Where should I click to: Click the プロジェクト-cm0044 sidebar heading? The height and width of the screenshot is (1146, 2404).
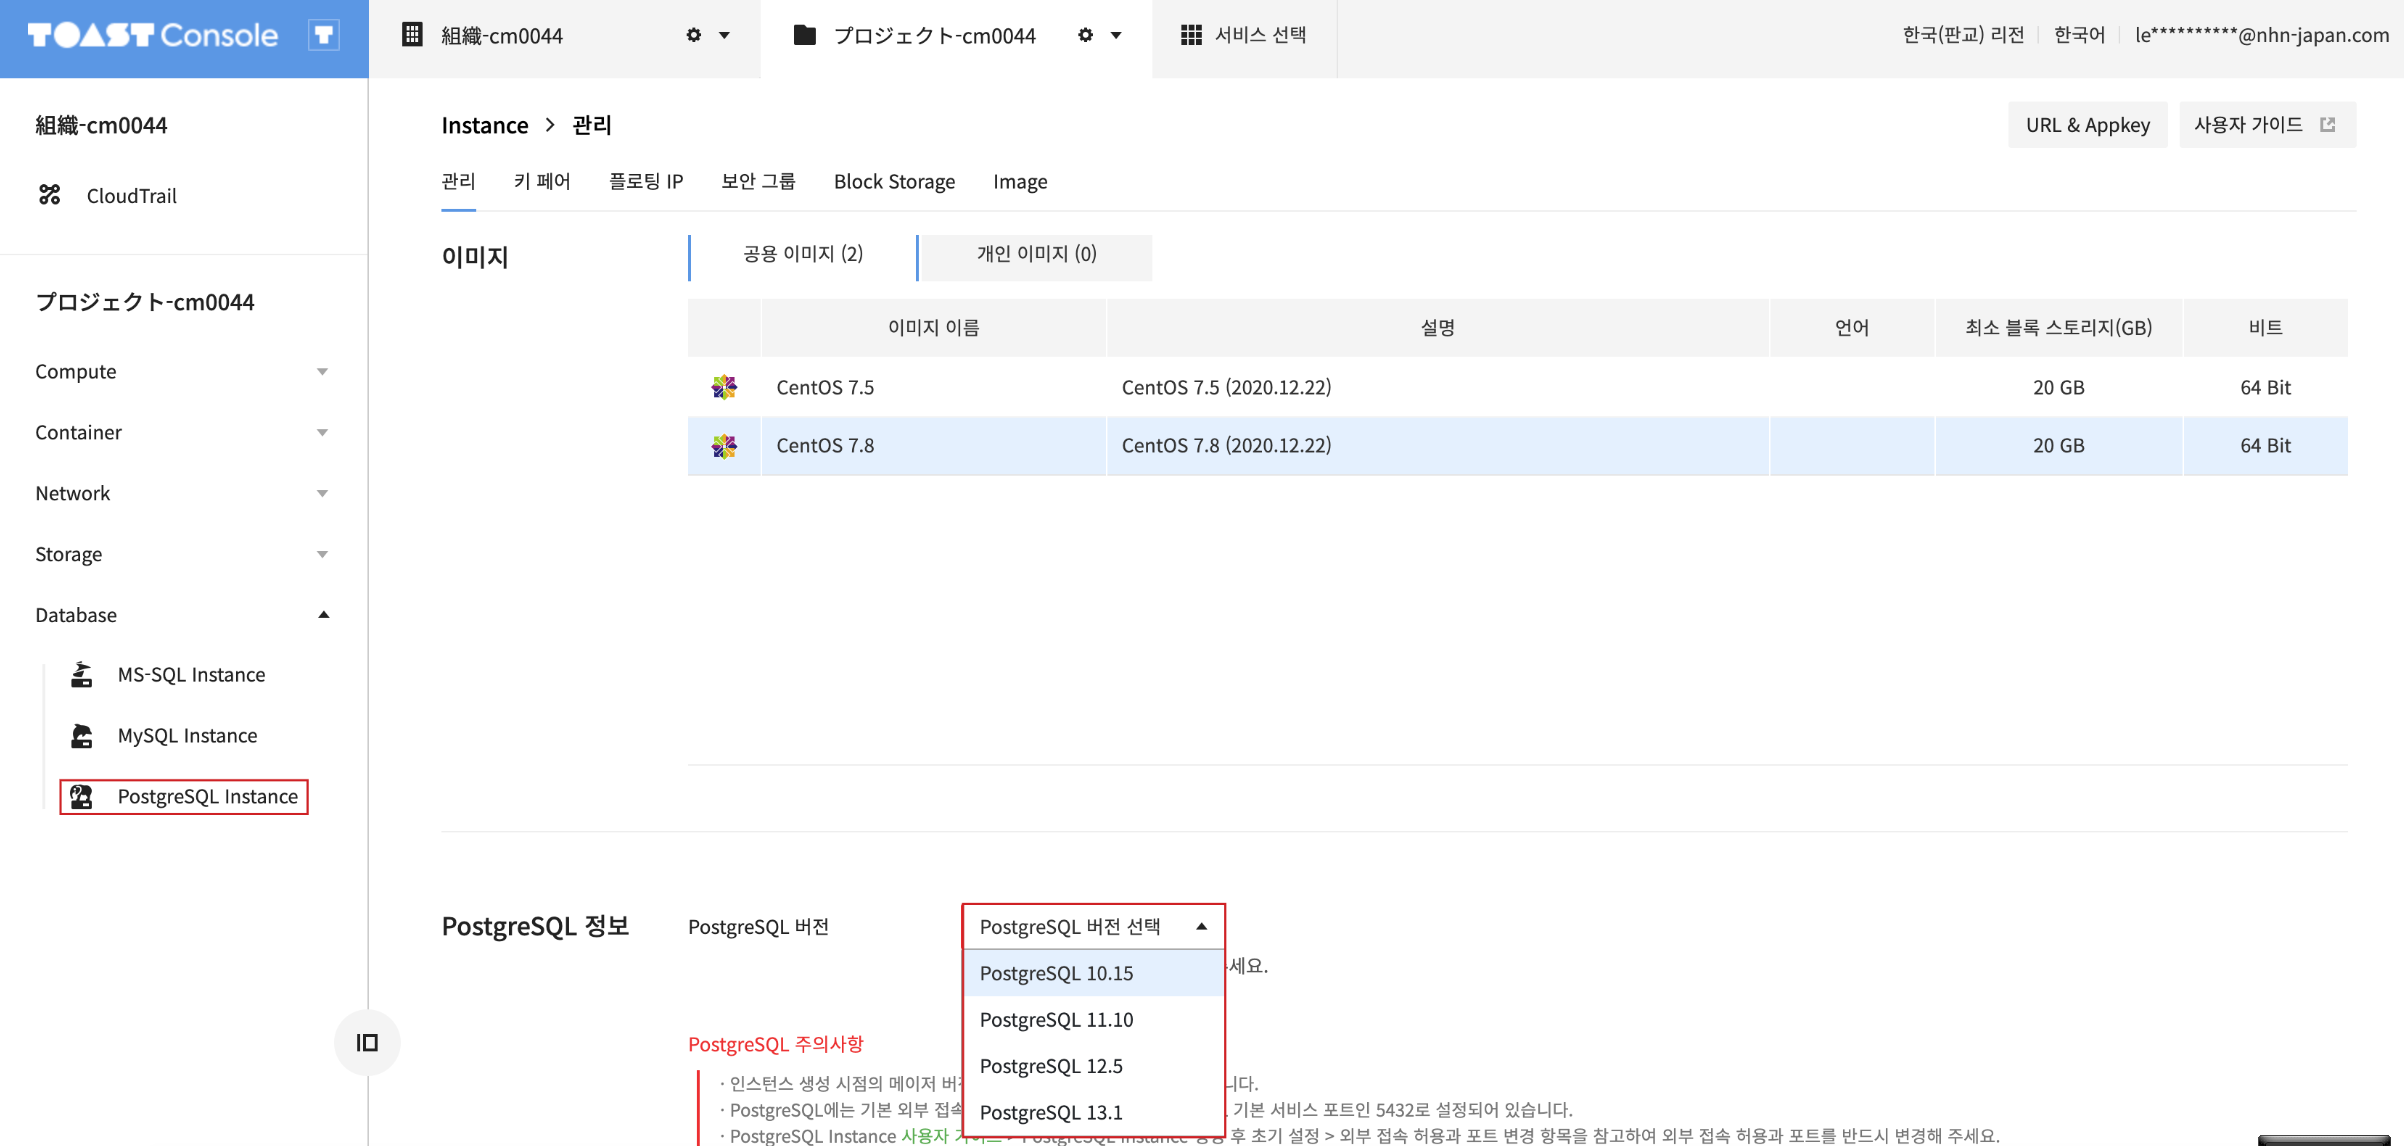tap(145, 302)
